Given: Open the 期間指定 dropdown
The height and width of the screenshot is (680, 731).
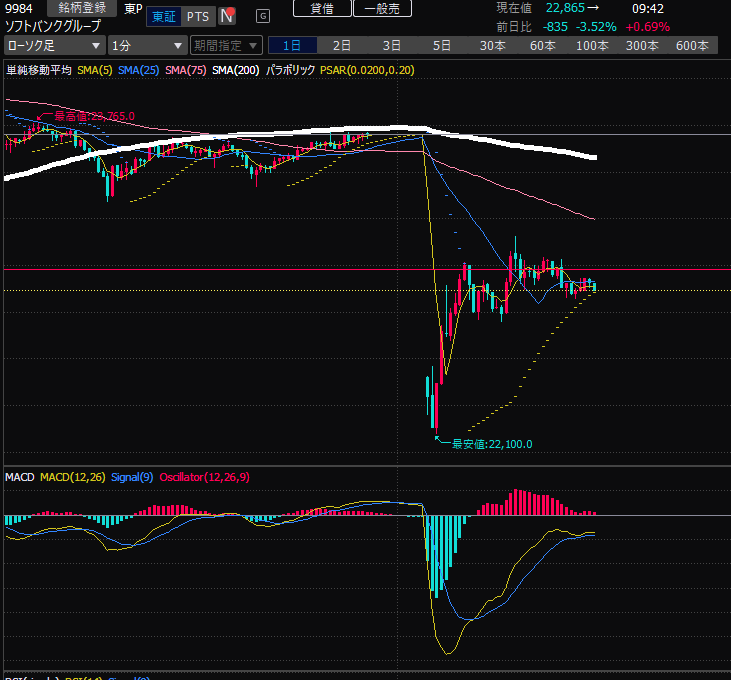Looking at the screenshot, I should click(x=226, y=45).
